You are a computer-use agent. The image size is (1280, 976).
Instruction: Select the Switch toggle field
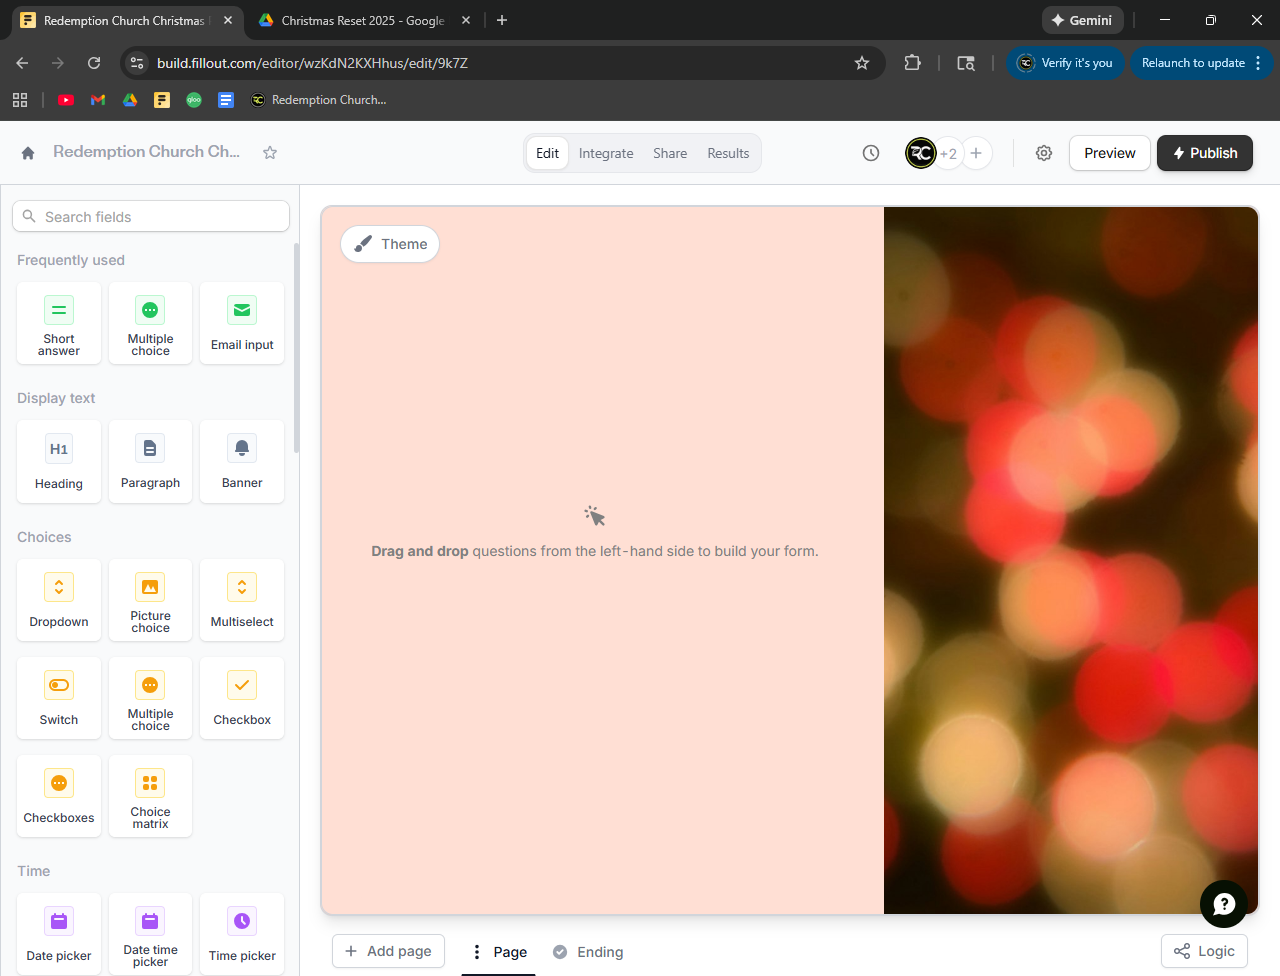pos(59,698)
